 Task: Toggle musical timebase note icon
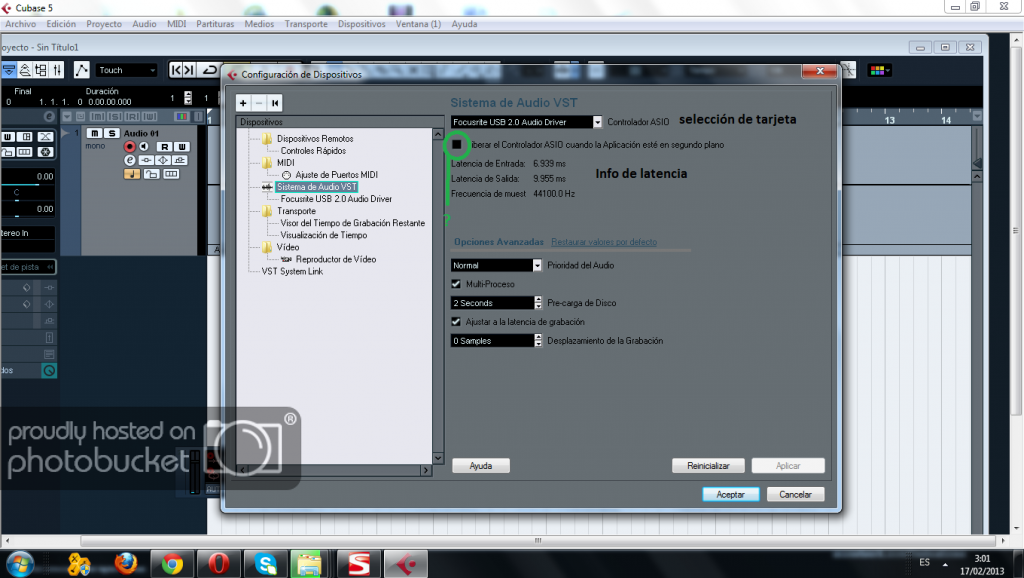[132, 174]
